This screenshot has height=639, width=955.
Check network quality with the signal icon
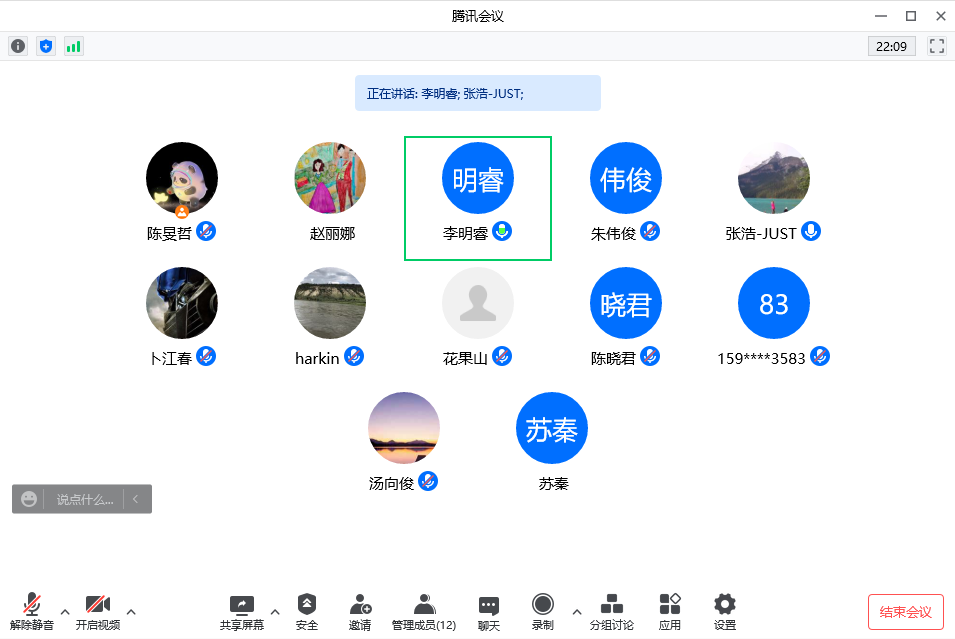pos(73,46)
